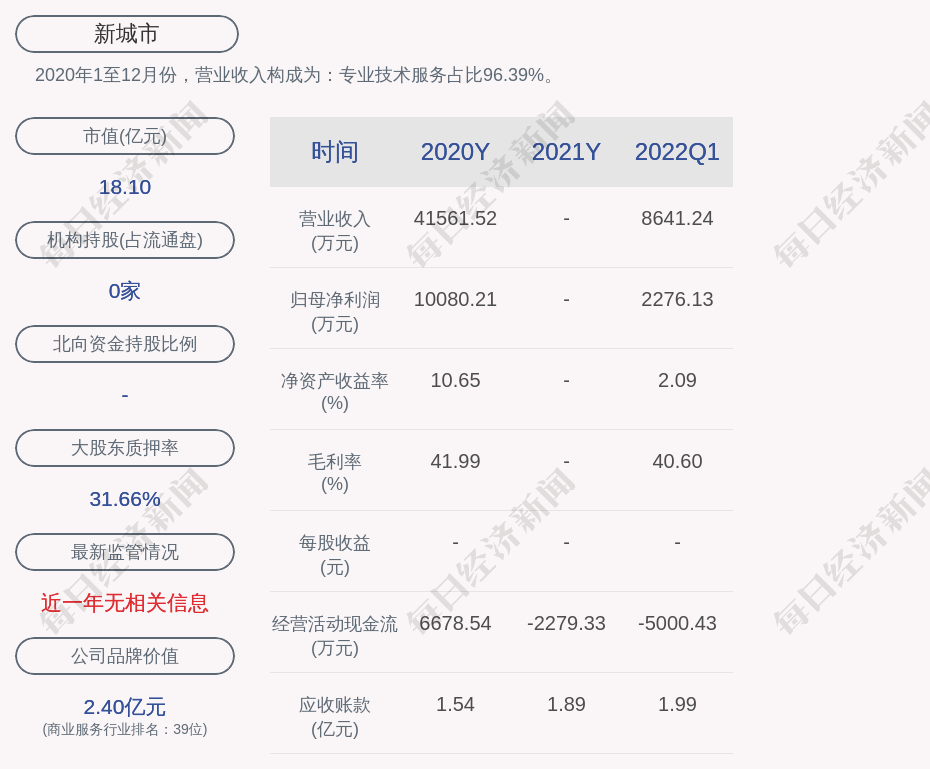Image resolution: width=930 pixels, height=769 pixels.
Task: Select the revenue value 41561.52
Action: click(x=455, y=218)
